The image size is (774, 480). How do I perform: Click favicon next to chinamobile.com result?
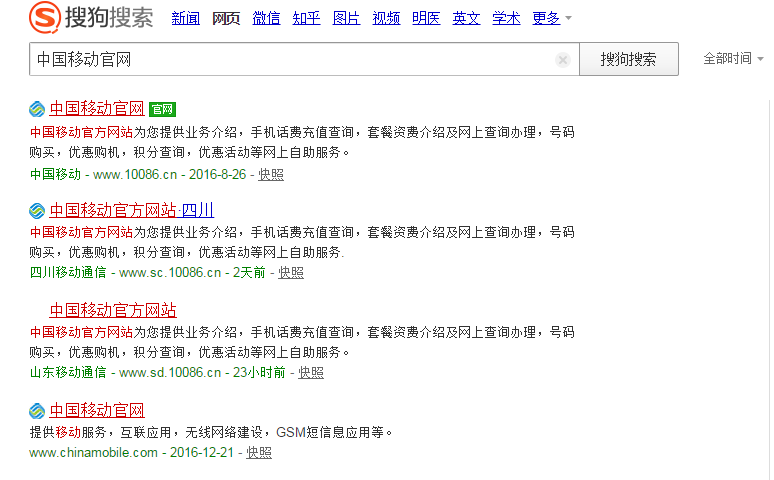point(37,410)
